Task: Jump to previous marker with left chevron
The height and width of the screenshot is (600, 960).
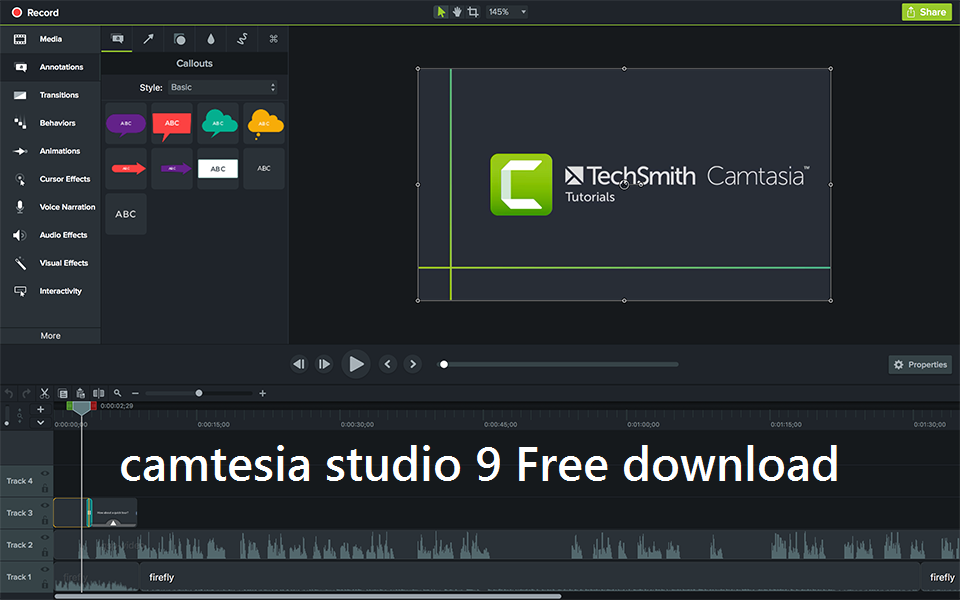Action: point(388,364)
